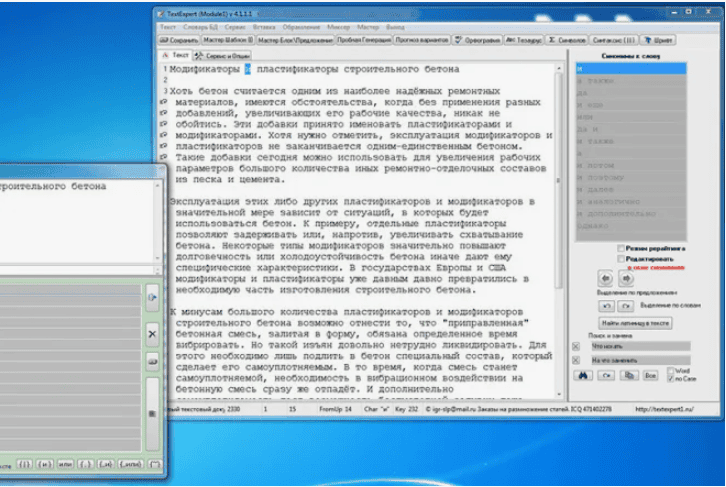Image resolution: width=726 pixels, height=487 pixels.
Task: Clear the Что искать search field
Action: [x=576, y=346]
